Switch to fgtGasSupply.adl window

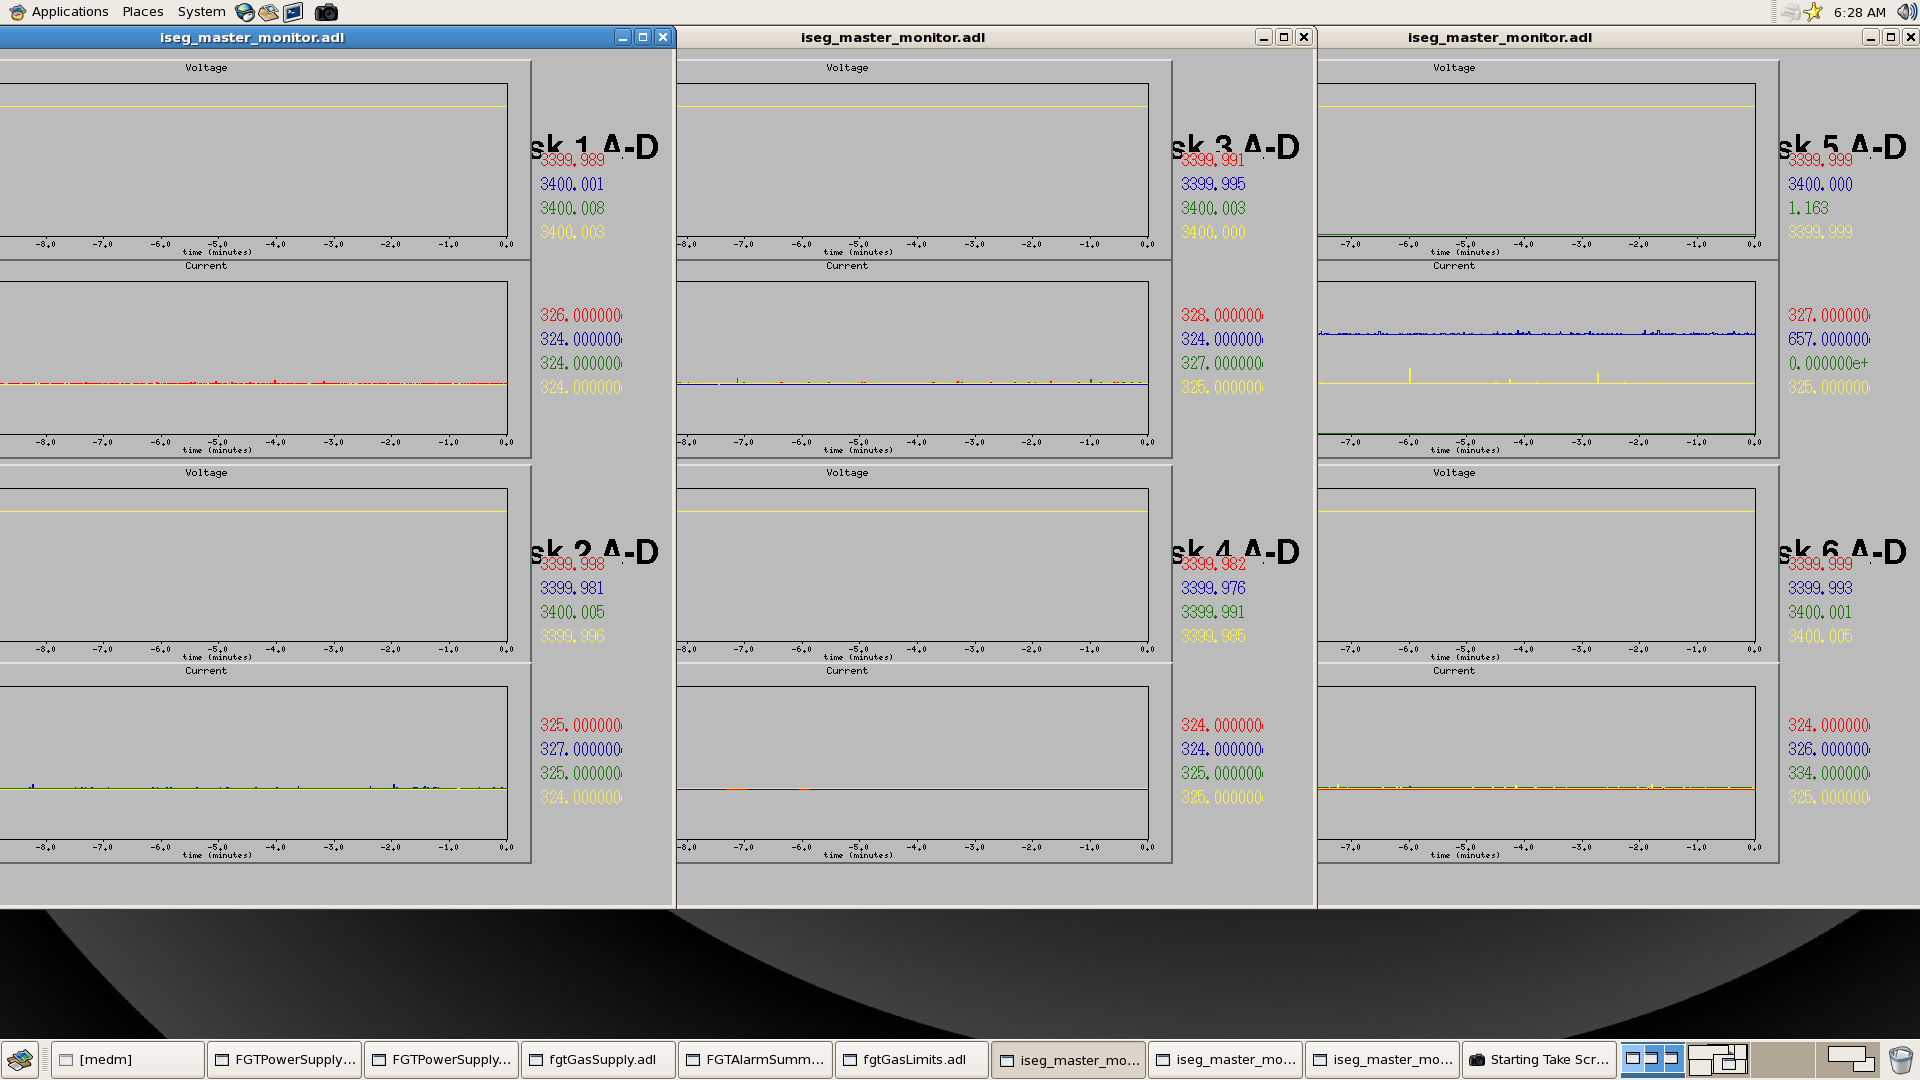(599, 1059)
